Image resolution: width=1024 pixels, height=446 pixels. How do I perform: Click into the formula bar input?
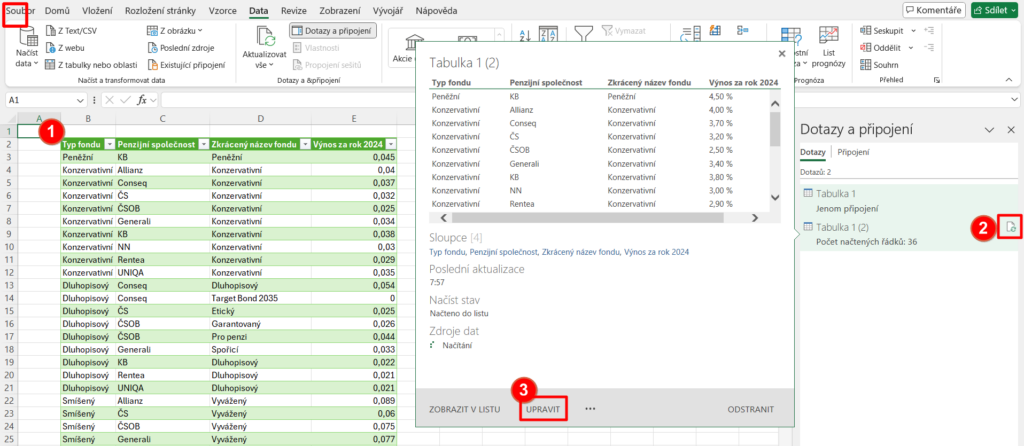point(584,100)
